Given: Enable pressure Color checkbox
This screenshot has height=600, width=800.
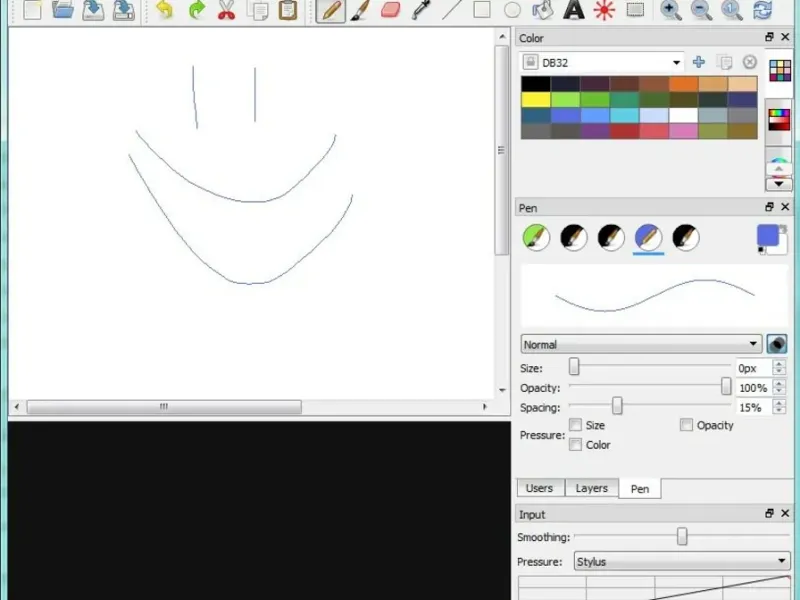Looking at the screenshot, I should coord(576,445).
